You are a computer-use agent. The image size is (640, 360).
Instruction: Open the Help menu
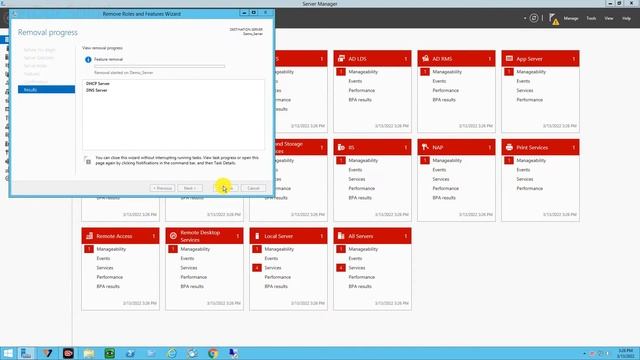(627, 18)
